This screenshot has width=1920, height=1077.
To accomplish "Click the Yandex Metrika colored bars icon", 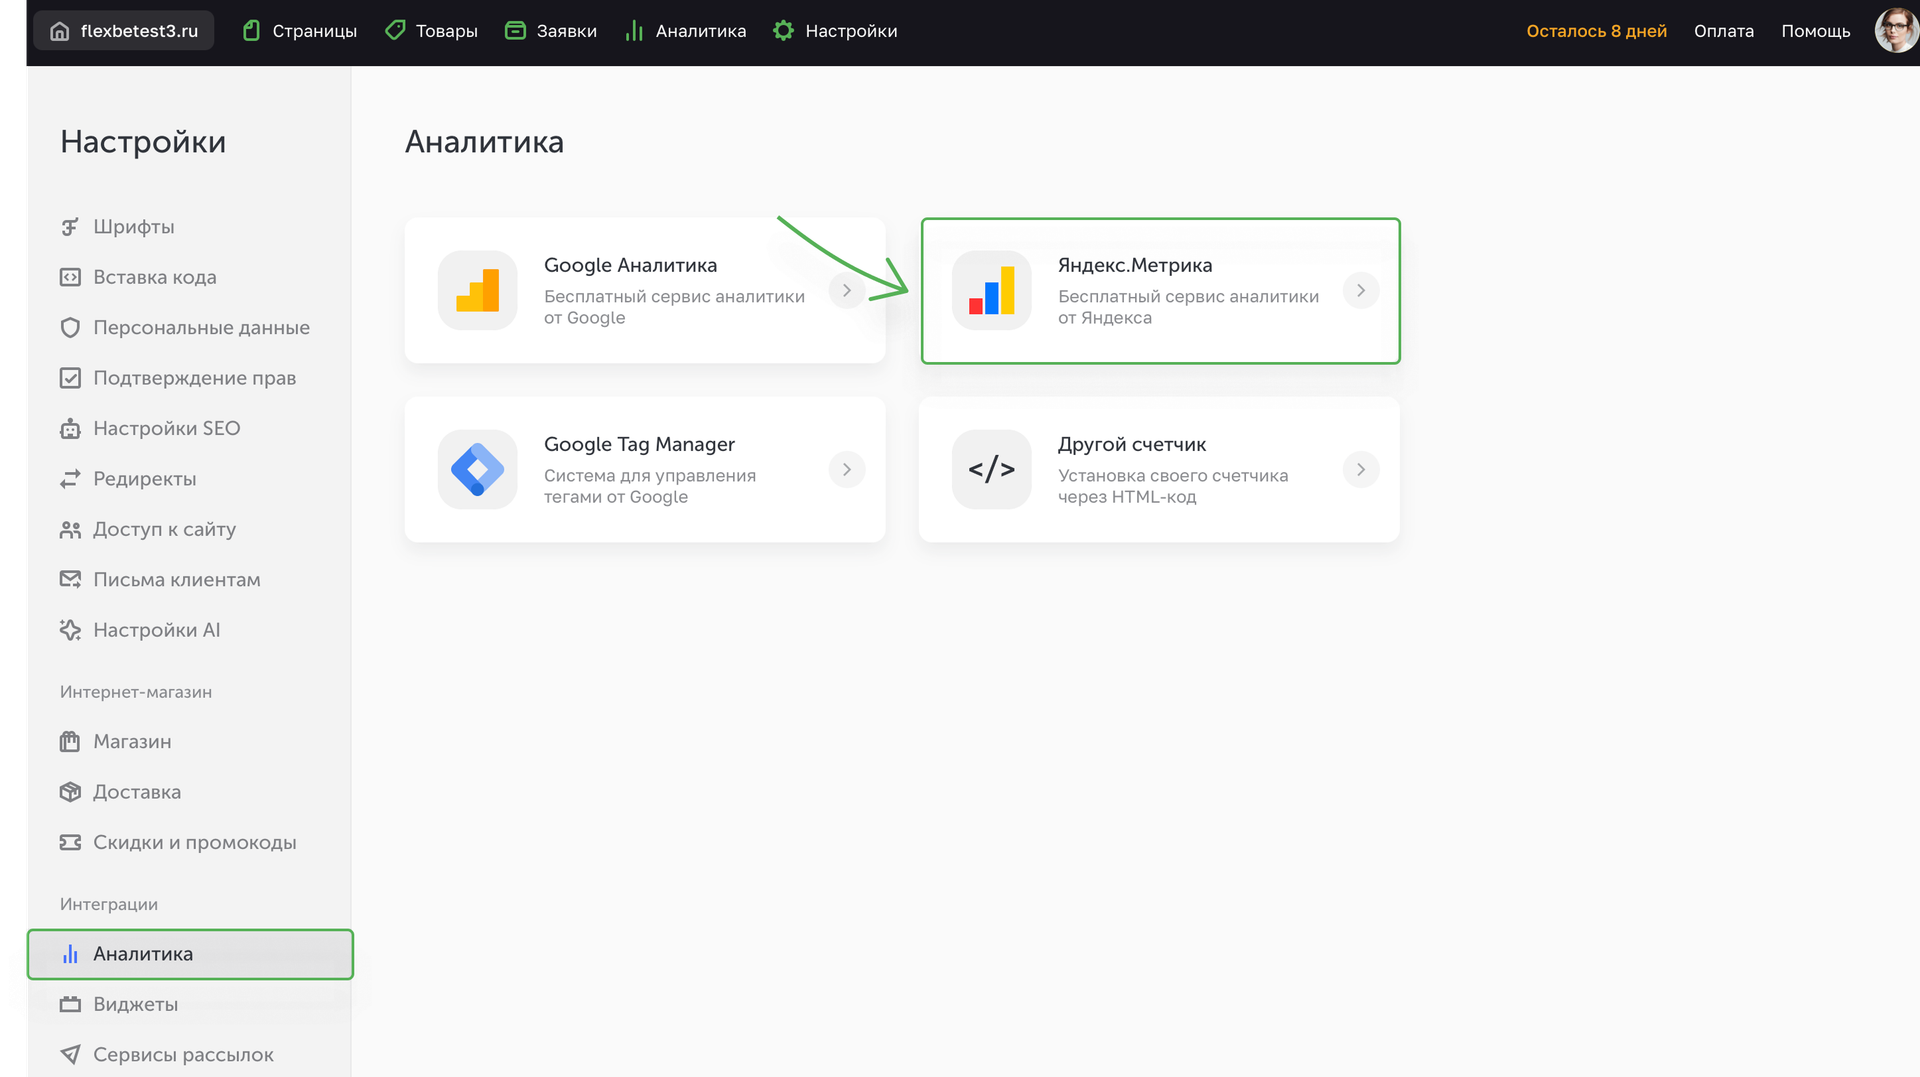I will coord(991,290).
